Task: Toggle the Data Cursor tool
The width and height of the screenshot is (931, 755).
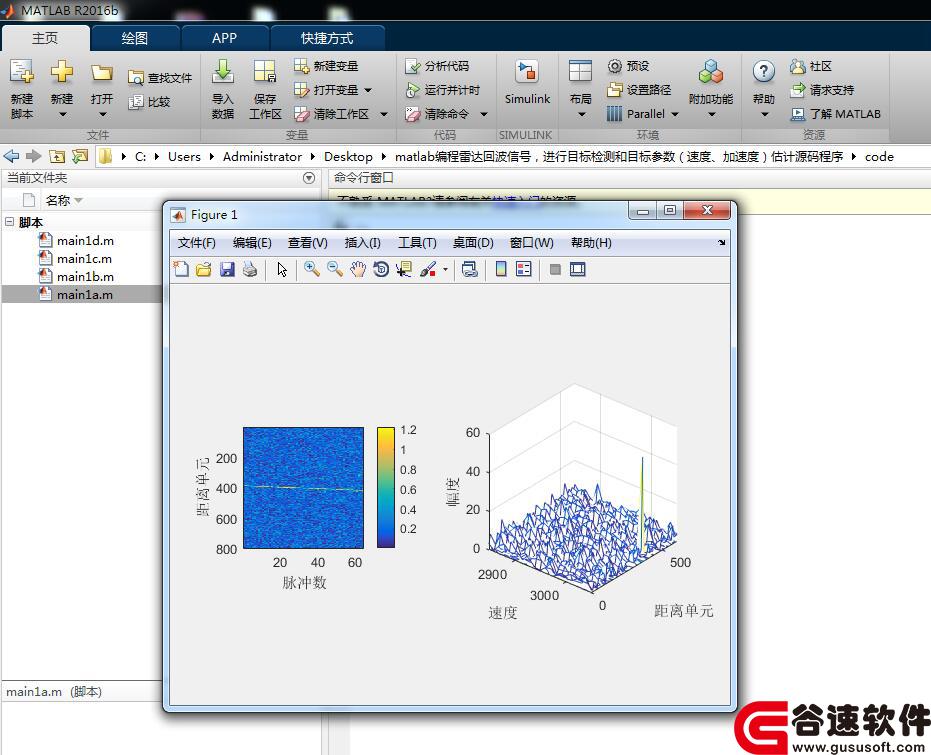Action: click(x=404, y=269)
